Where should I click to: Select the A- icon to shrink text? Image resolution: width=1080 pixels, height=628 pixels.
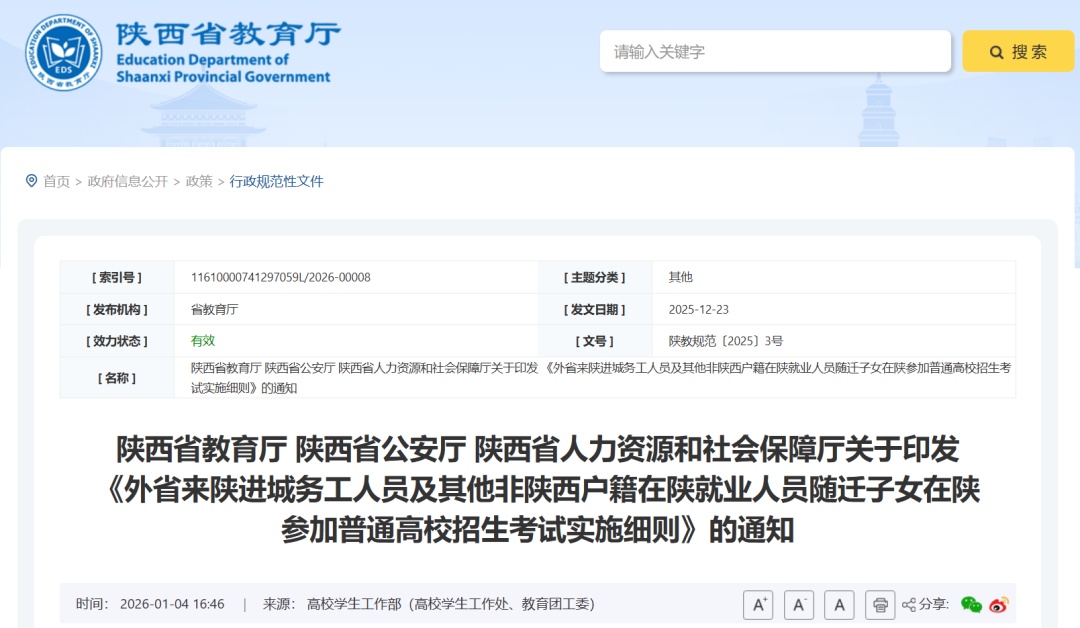pyautogui.click(x=799, y=605)
